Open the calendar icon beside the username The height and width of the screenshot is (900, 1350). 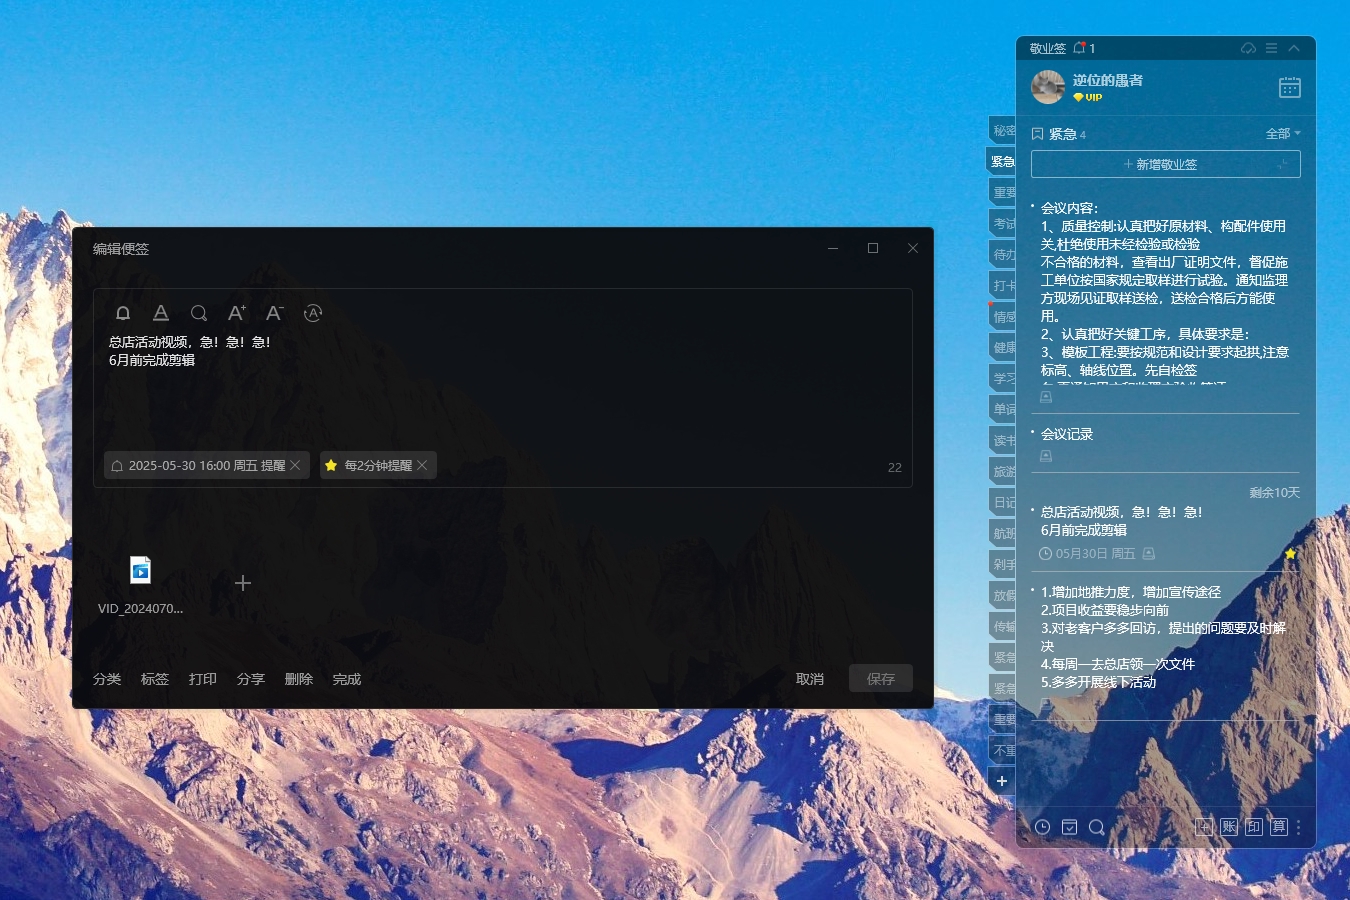[1289, 88]
